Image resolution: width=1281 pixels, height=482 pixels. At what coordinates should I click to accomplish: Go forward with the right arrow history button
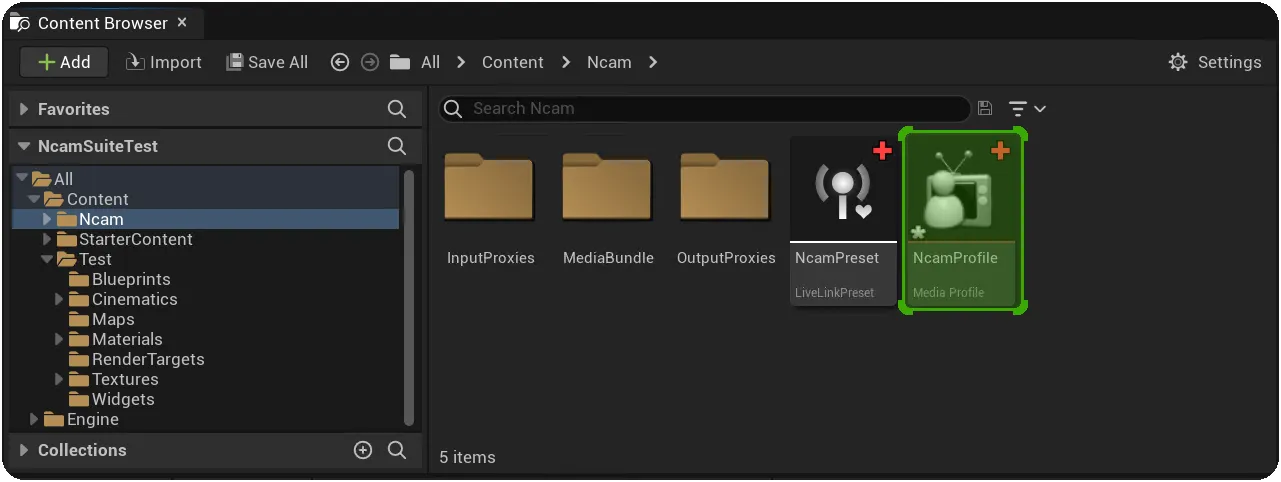(x=370, y=62)
